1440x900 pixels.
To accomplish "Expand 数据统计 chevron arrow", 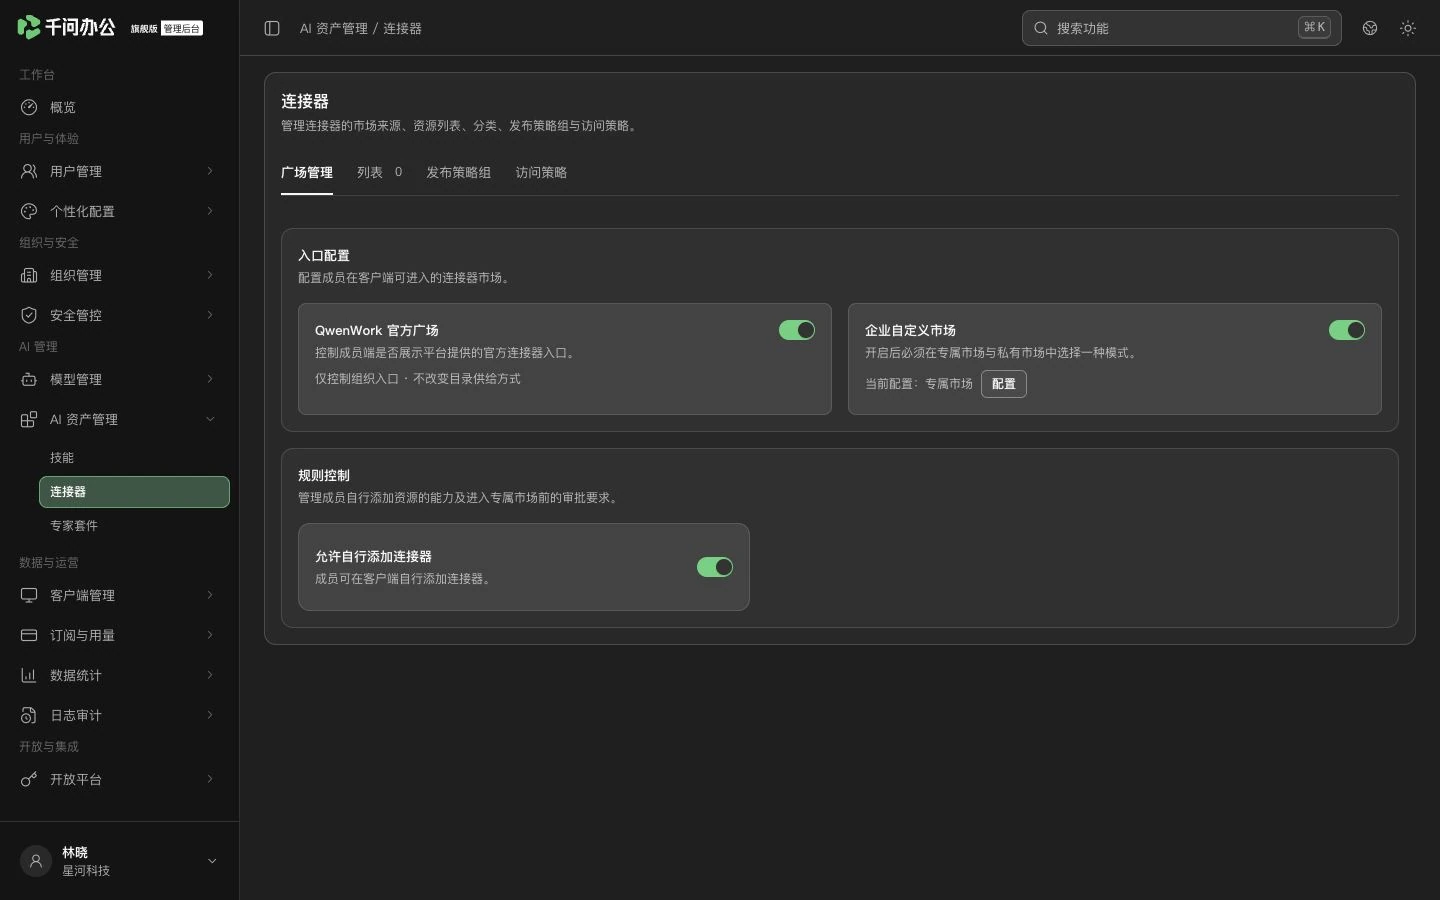I will pyautogui.click(x=210, y=675).
